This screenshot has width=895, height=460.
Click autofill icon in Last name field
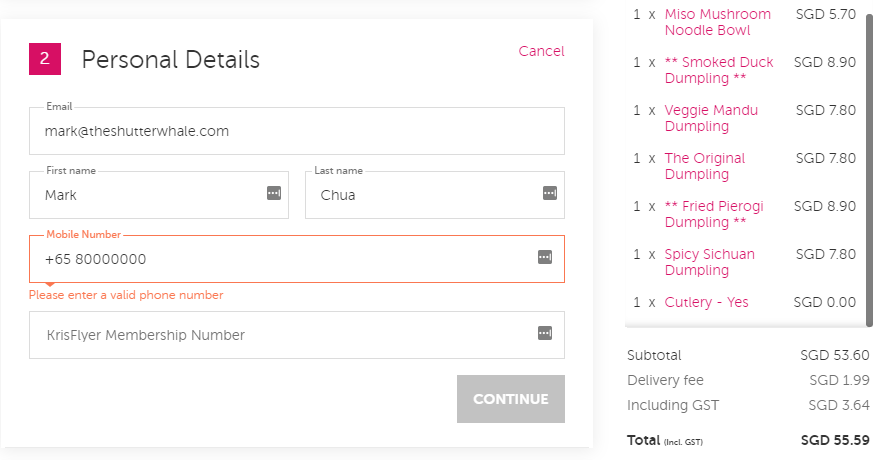tap(550, 193)
